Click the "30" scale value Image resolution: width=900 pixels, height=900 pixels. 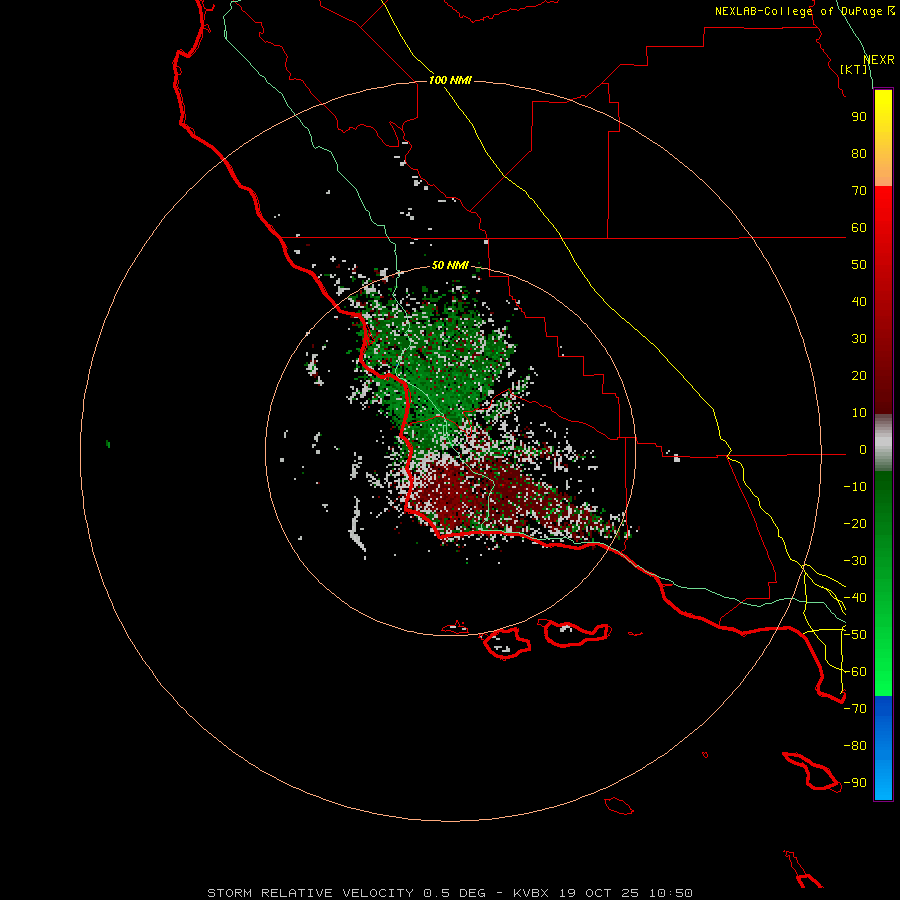coord(859,339)
